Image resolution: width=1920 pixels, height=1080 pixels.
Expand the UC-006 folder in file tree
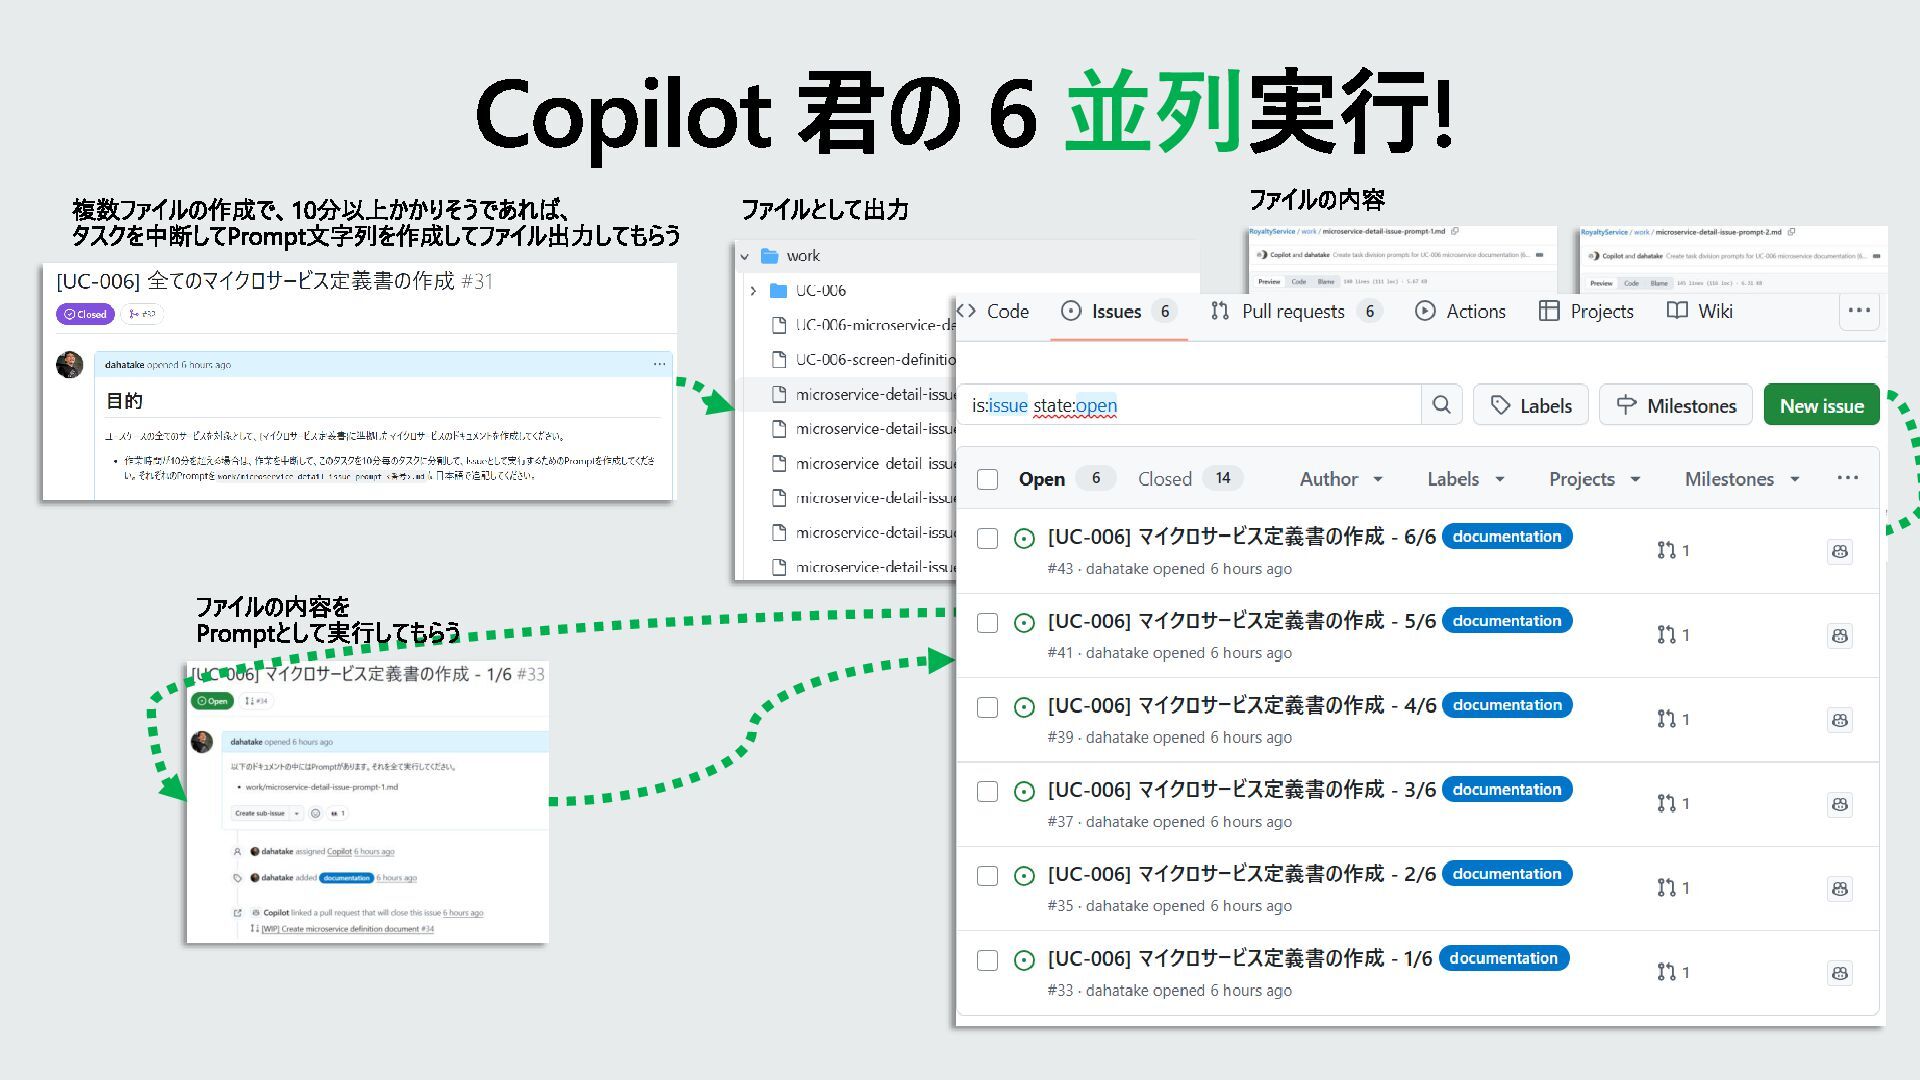(753, 291)
